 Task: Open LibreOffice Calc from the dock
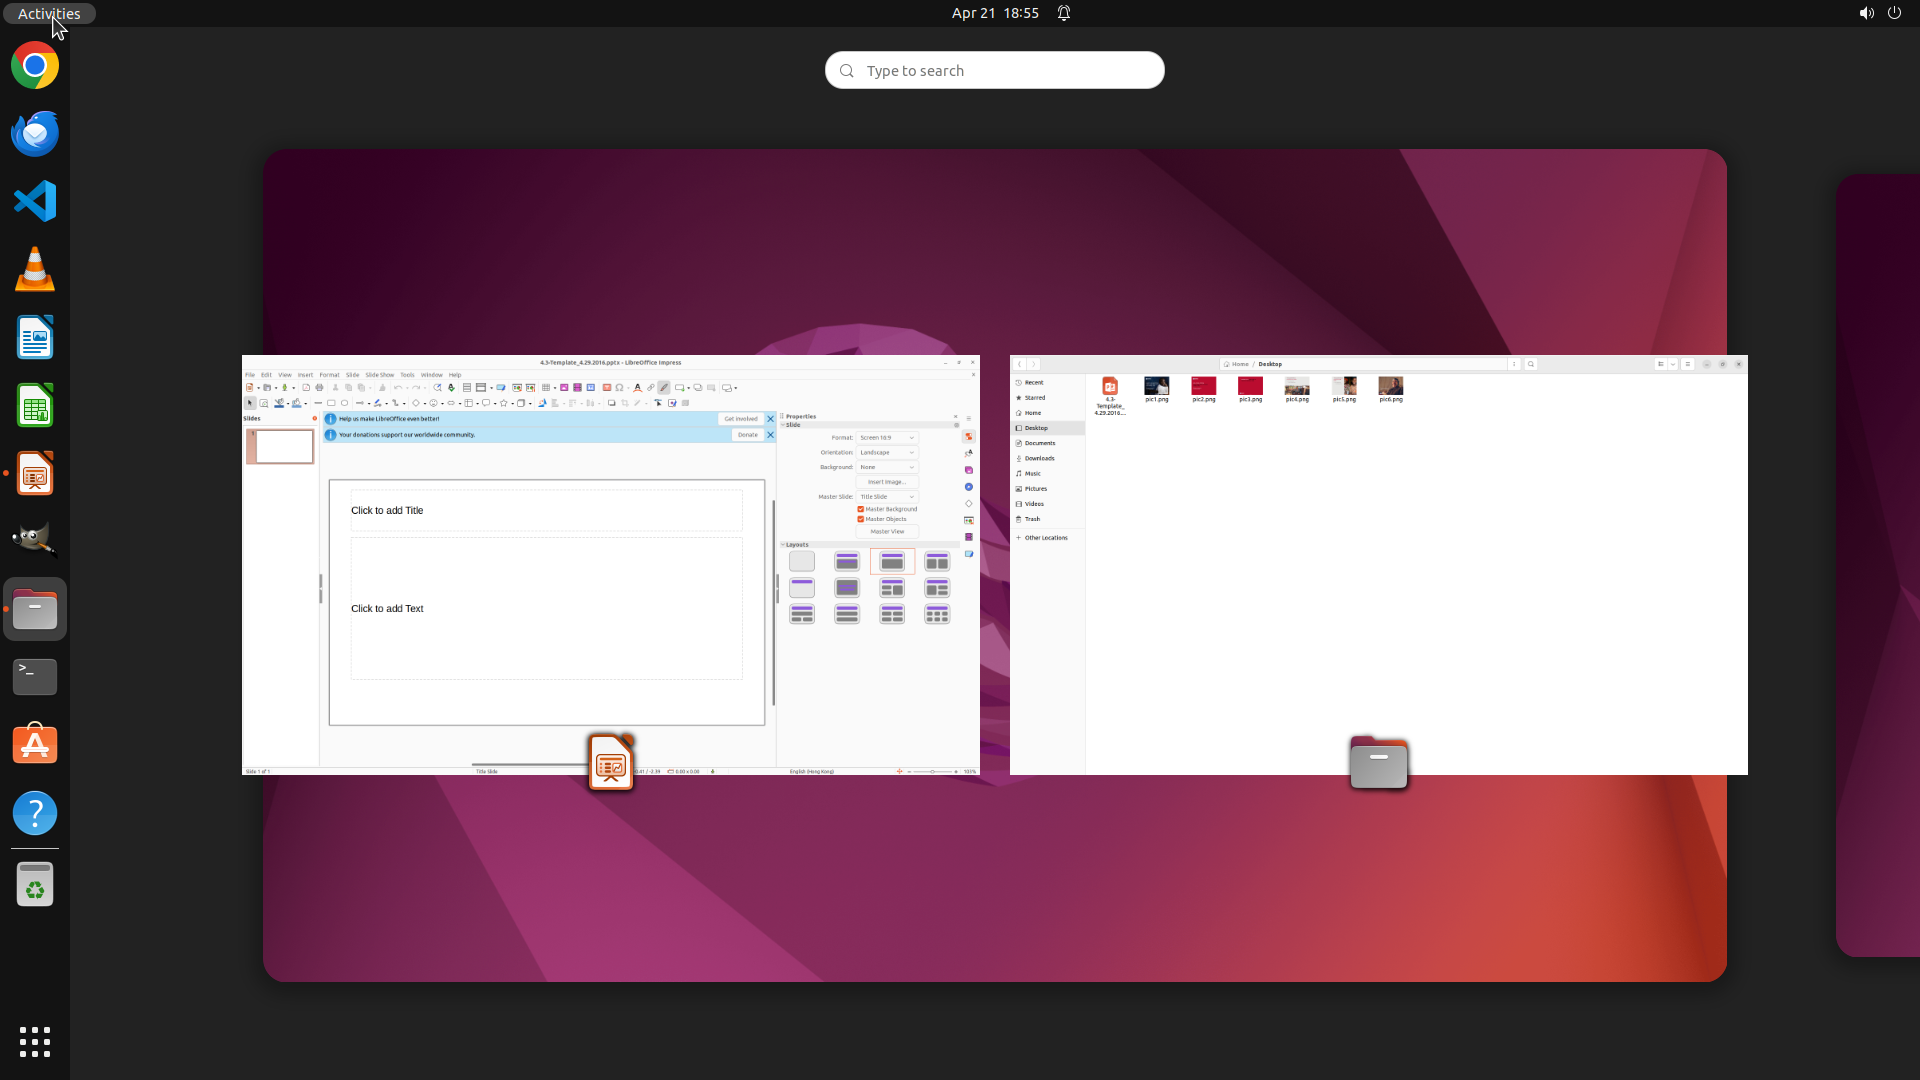coord(35,405)
